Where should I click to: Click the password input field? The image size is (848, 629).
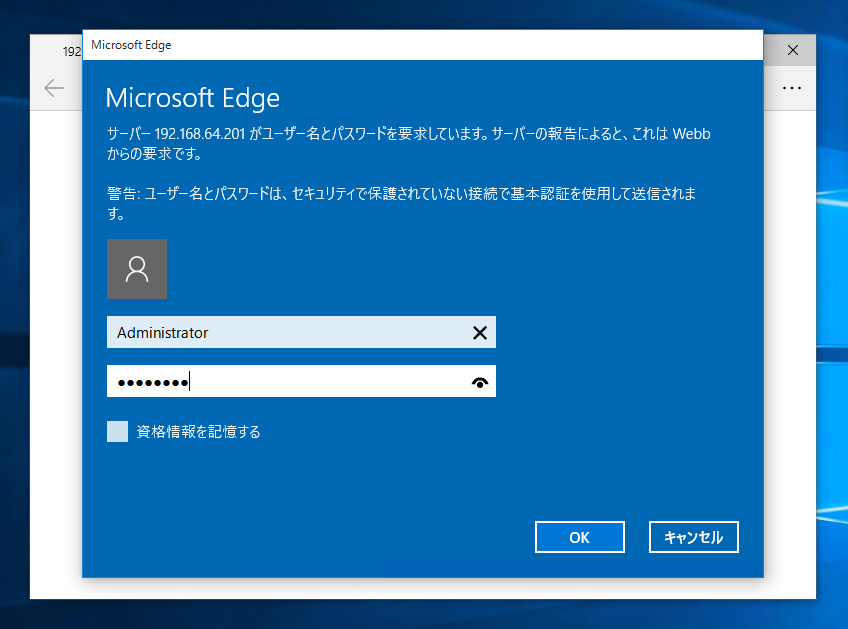coord(301,381)
